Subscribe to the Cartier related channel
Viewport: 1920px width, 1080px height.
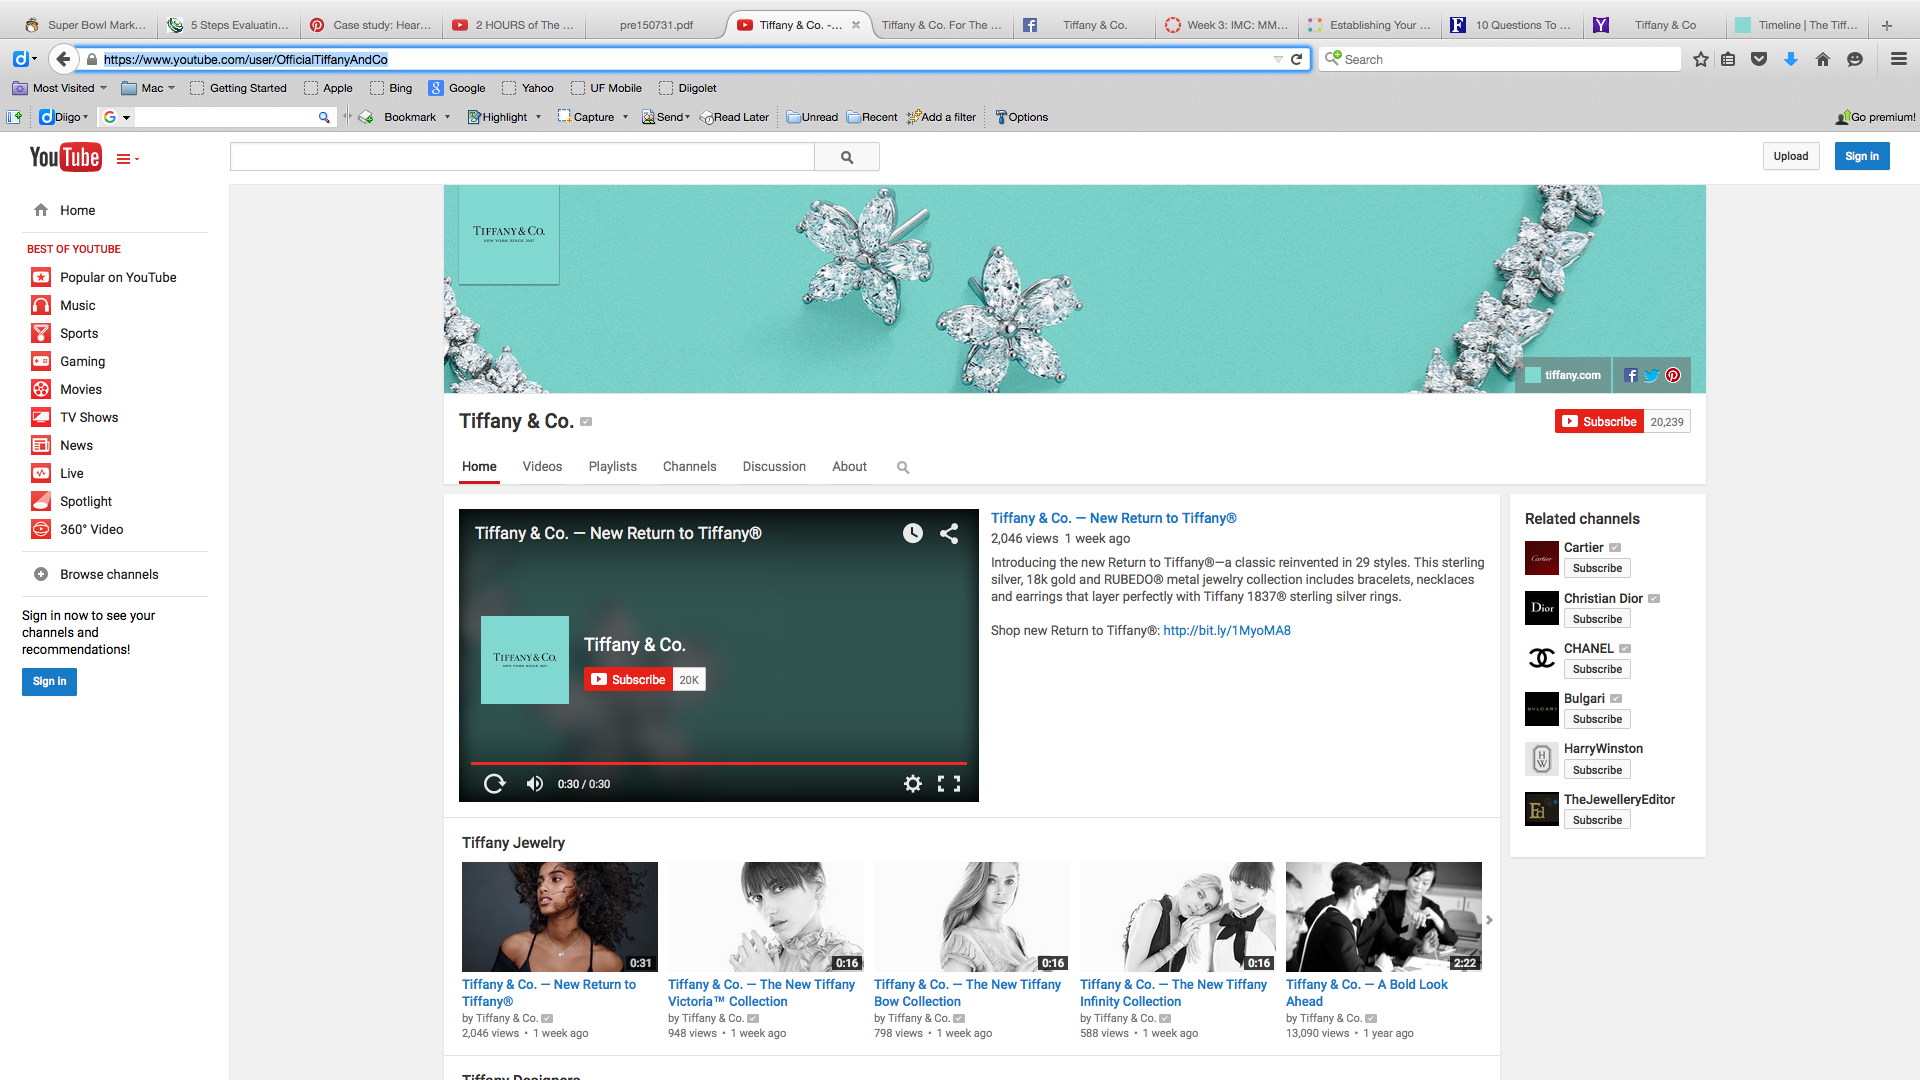pyautogui.click(x=1597, y=568)
